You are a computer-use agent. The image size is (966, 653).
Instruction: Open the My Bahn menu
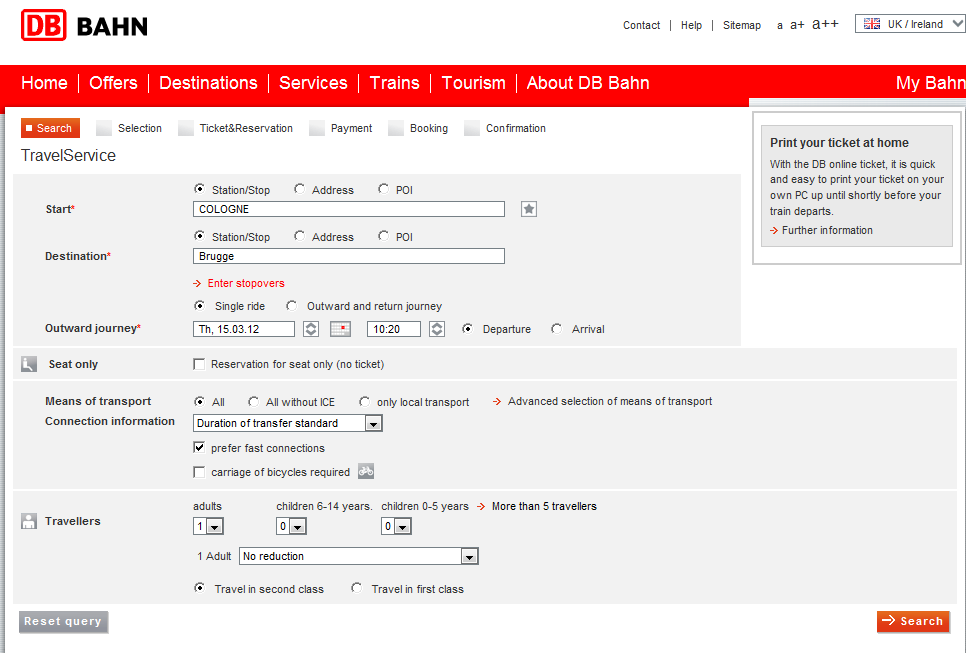(930, 83)
